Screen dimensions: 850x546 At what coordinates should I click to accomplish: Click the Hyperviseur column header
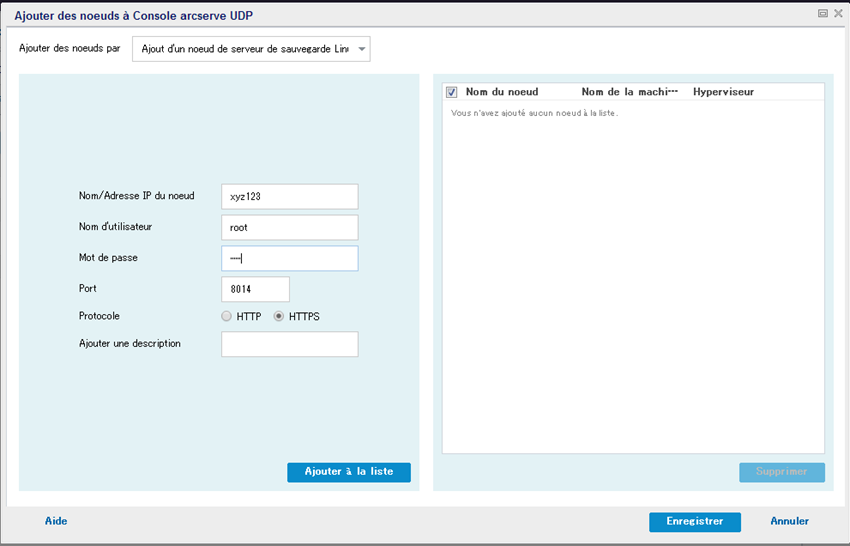(x=723, y=92)
